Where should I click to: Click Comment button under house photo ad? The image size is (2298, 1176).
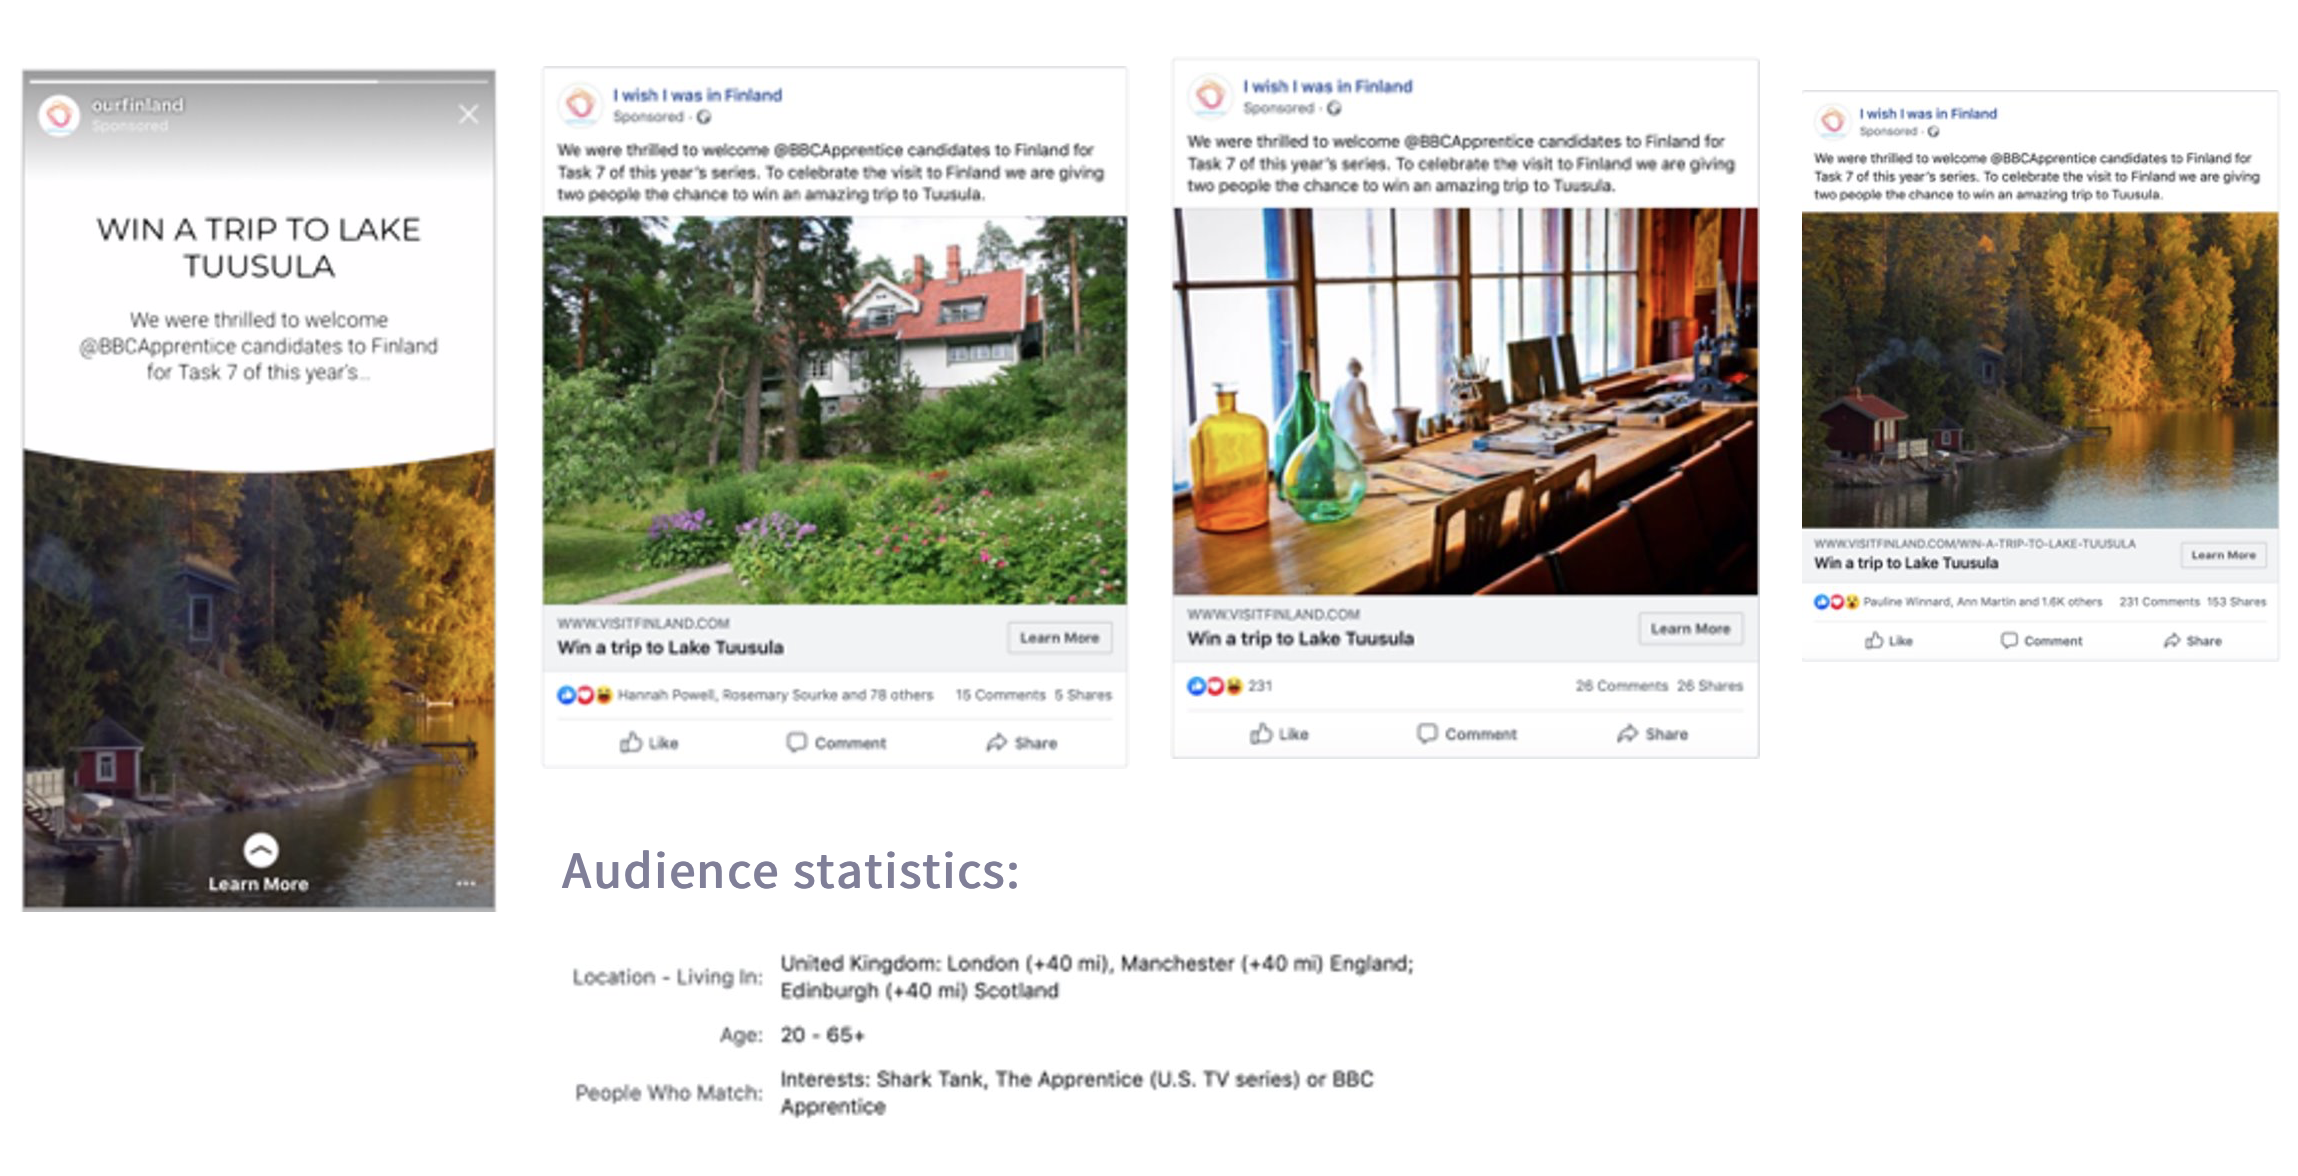(836, 742)
